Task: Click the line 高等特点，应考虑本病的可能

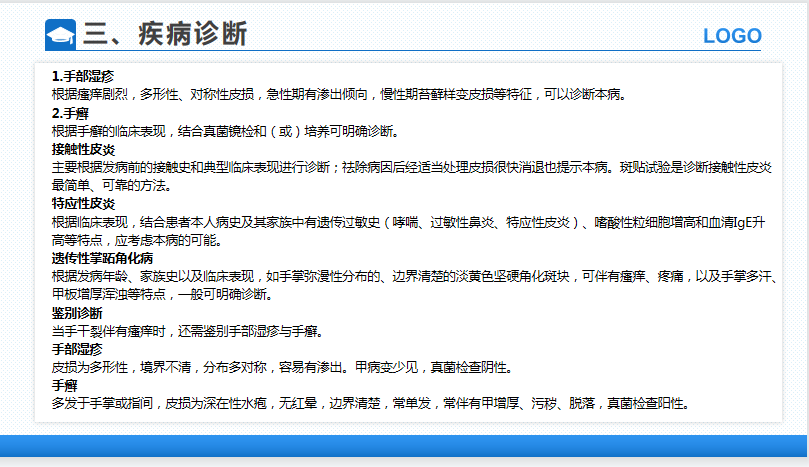Action: tap(137, 240)
